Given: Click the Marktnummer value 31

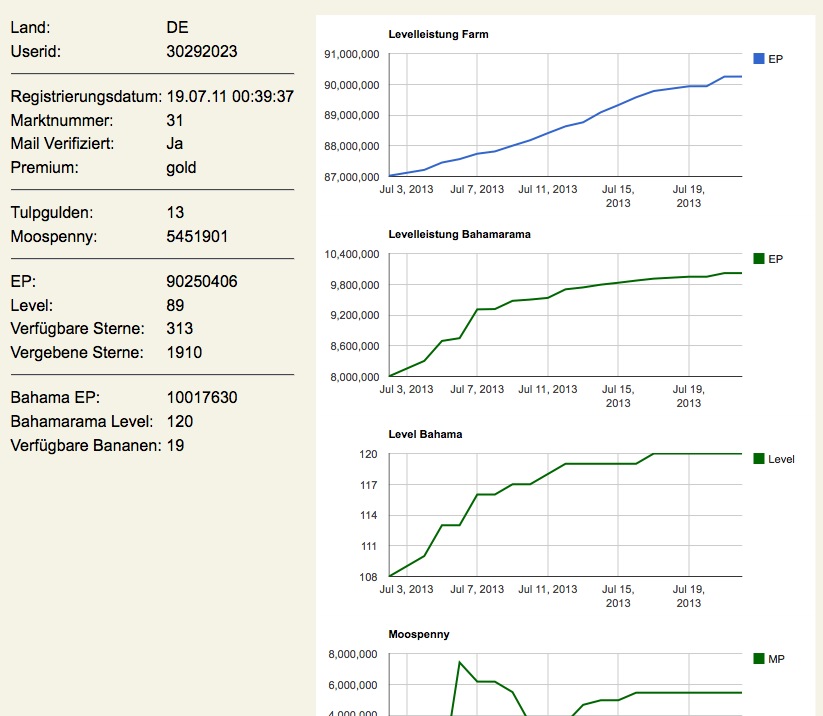Looking at the screenshot, I should (x=175, y=120).
